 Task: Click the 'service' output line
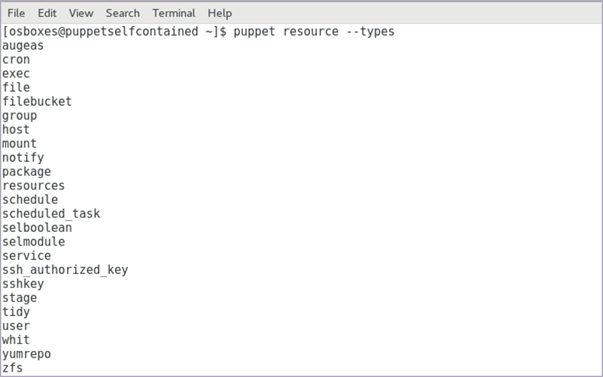tap(27, 256)
